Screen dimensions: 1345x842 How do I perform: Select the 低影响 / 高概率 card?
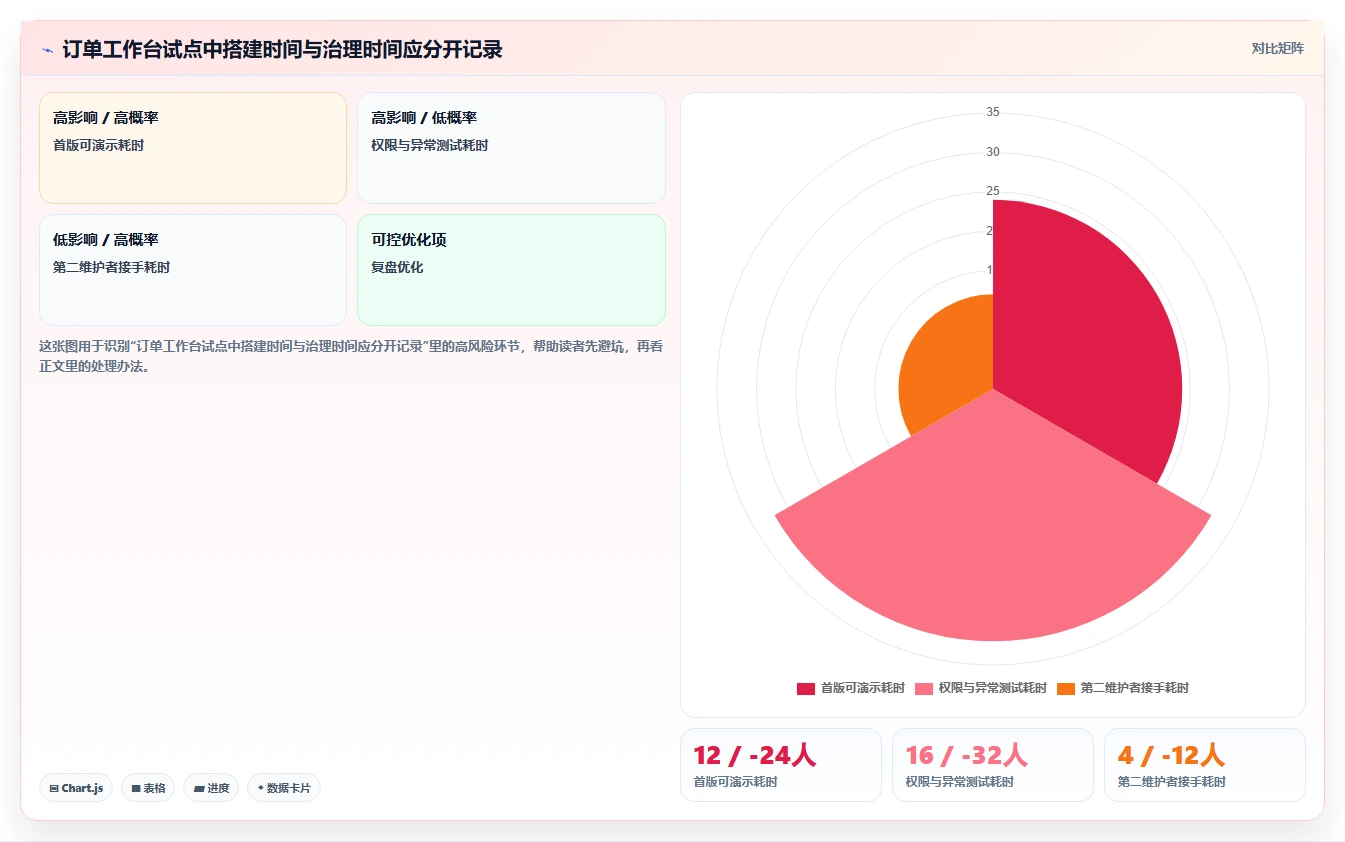(x=193, y=270)
